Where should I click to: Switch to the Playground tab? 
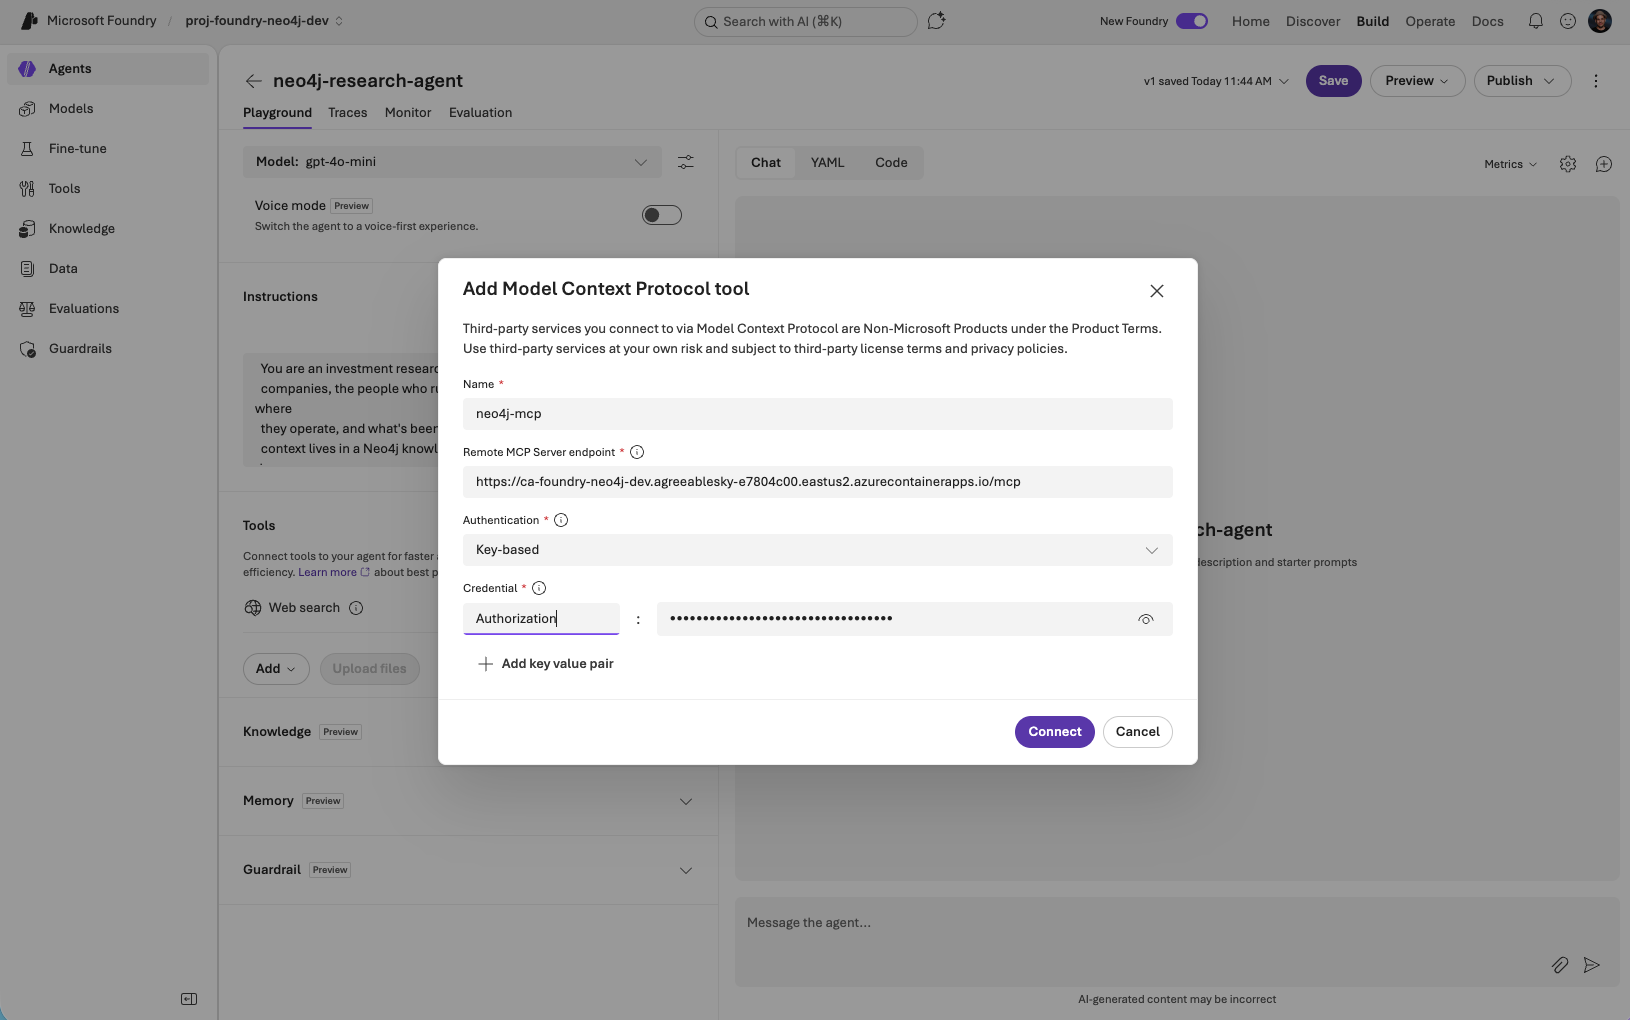click(x=277, y=113)
